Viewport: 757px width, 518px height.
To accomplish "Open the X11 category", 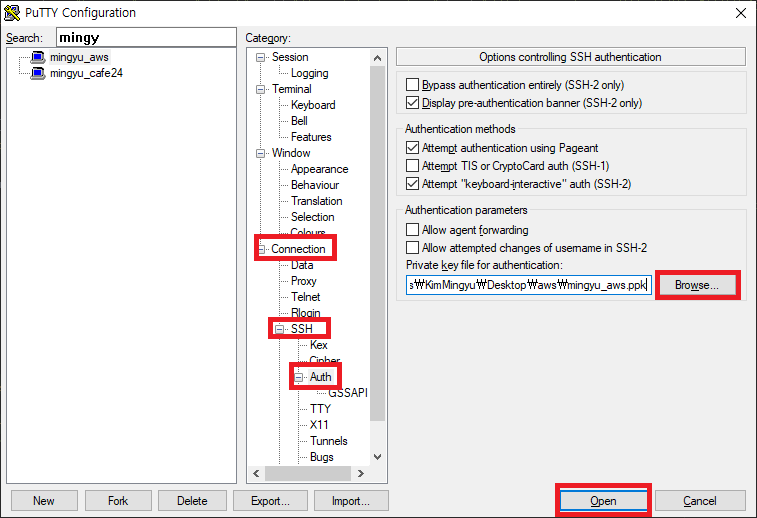I will [319, 425].
